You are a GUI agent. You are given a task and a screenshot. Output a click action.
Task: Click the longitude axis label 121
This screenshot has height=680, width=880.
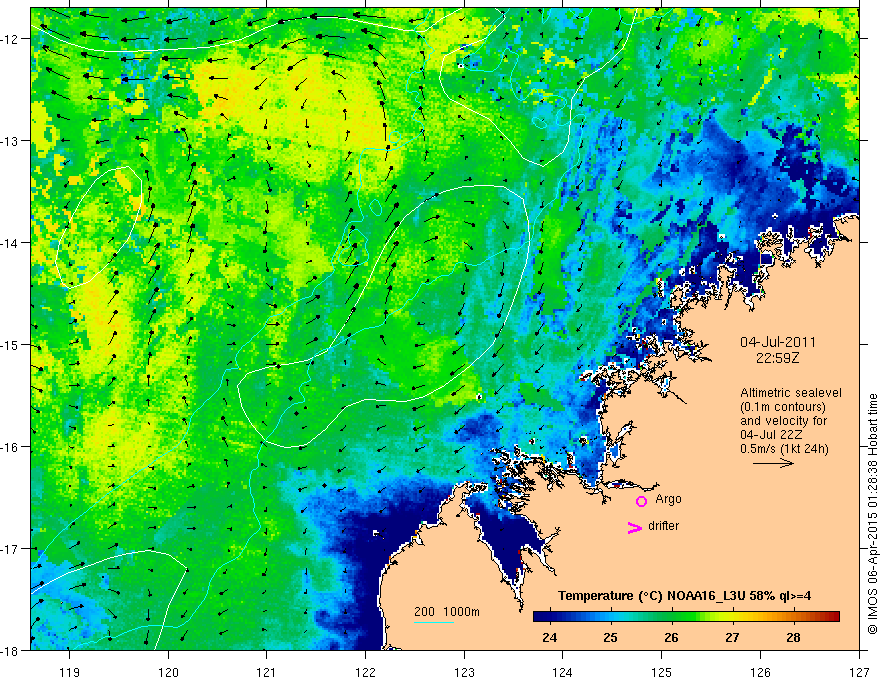click(267, 672)
